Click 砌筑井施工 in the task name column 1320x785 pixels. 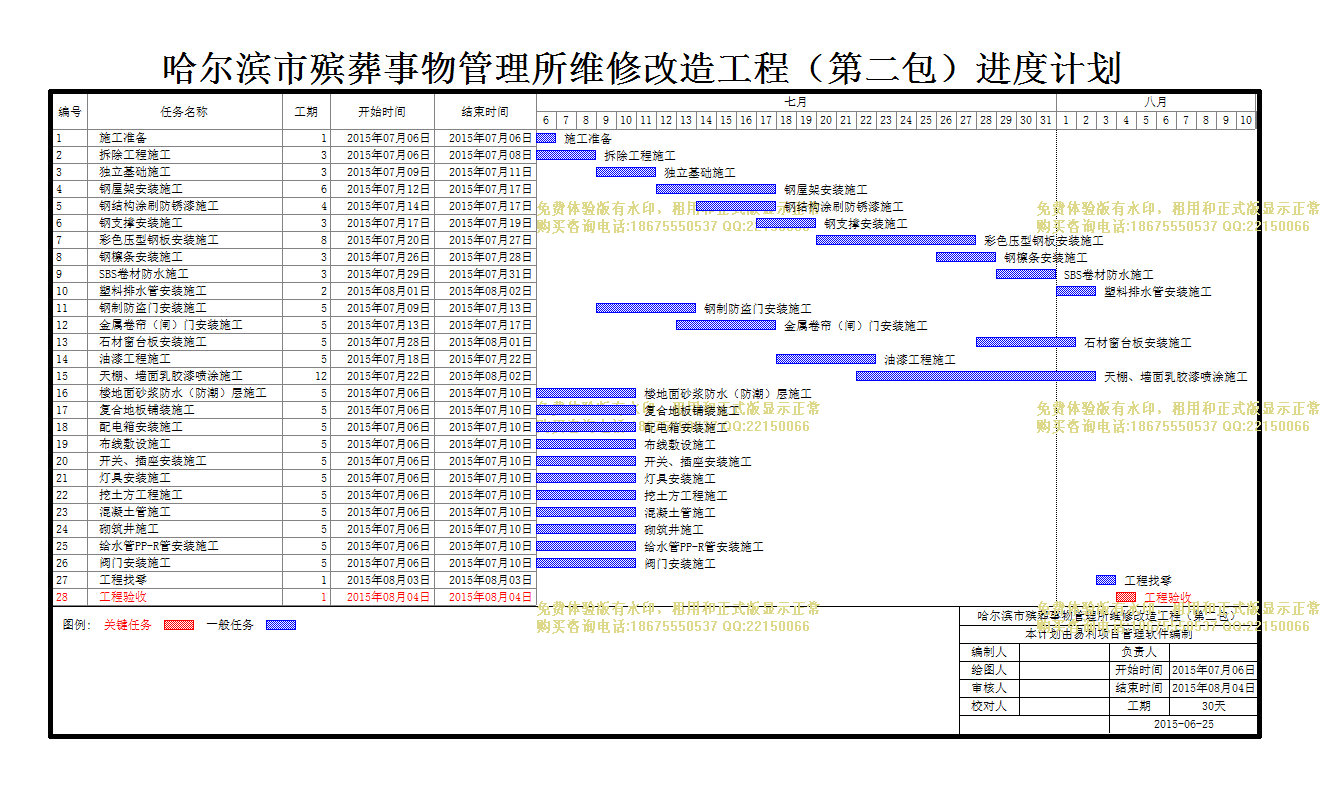click(129, 529)
